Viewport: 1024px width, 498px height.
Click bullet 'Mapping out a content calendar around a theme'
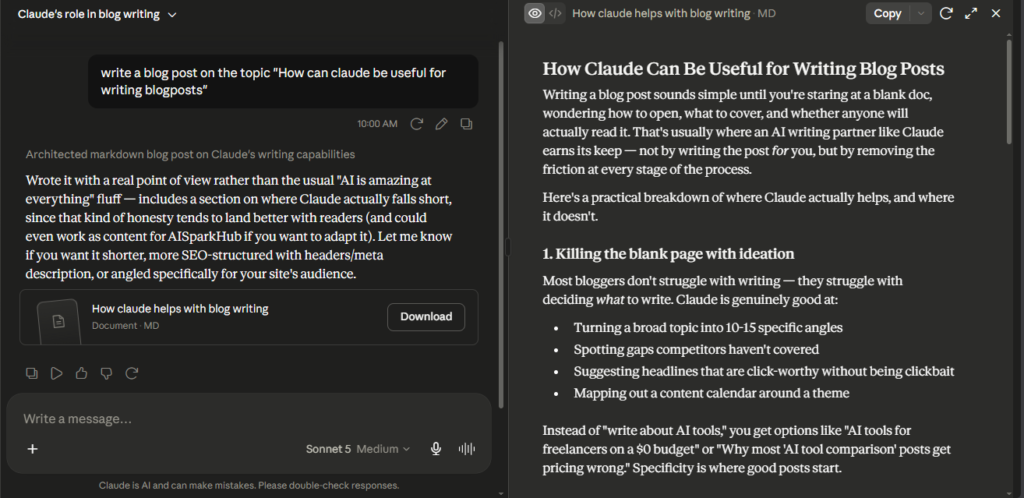click(x=711, y=393)
